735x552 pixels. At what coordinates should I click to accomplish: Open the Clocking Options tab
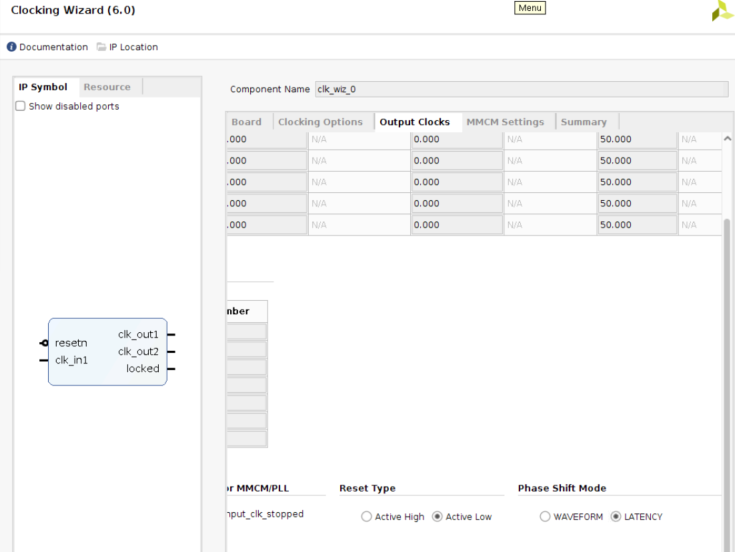tap(320, 122)
